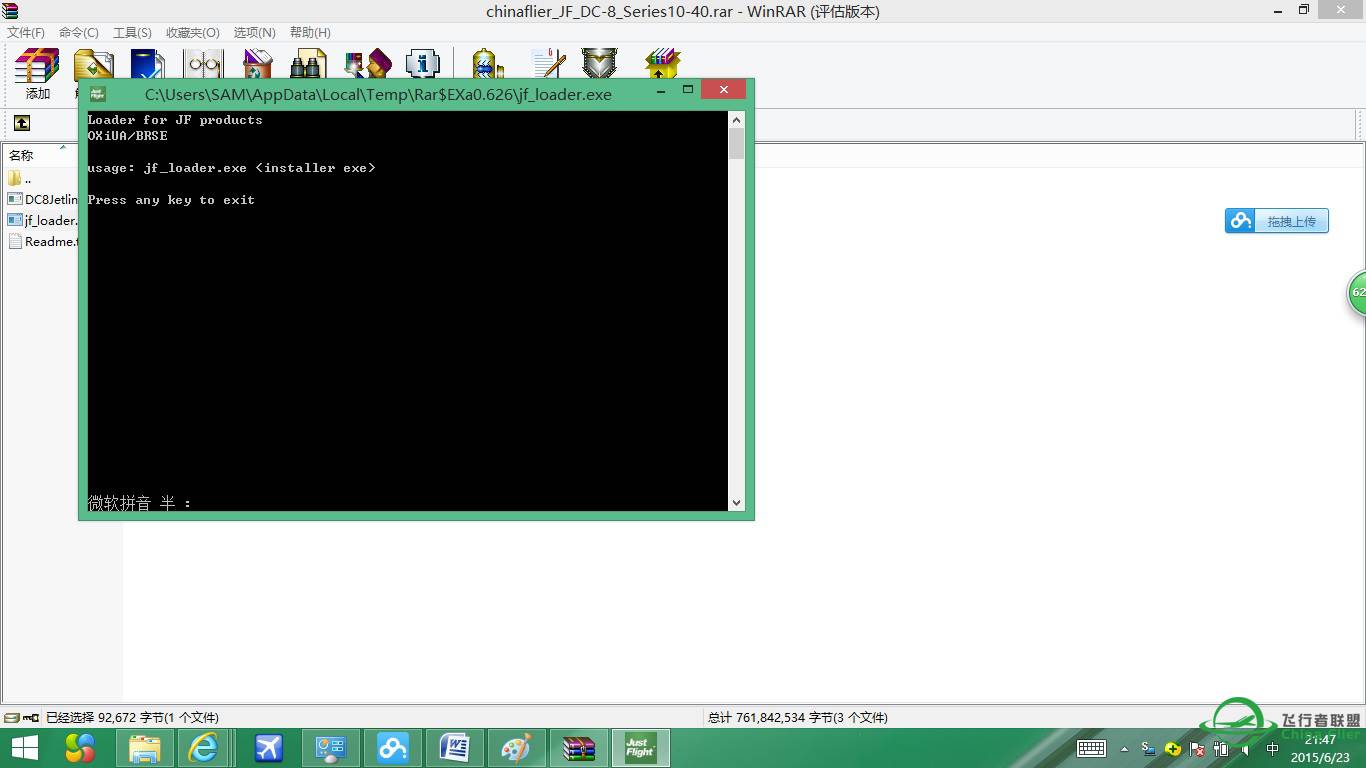Click the drive icon in WinRAR status bar
Screen dimensions: 1366x768
click(11, 717)
